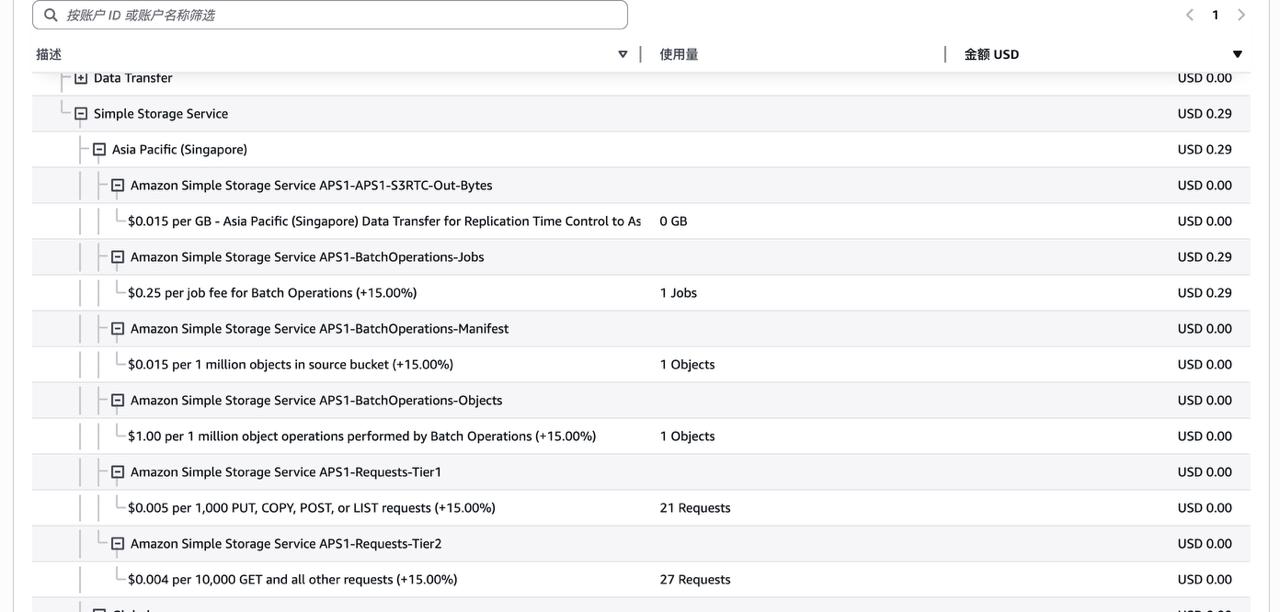
Task: Click the 21 Requests usage value
Action: pyautogui.click(x=695, y=508)
